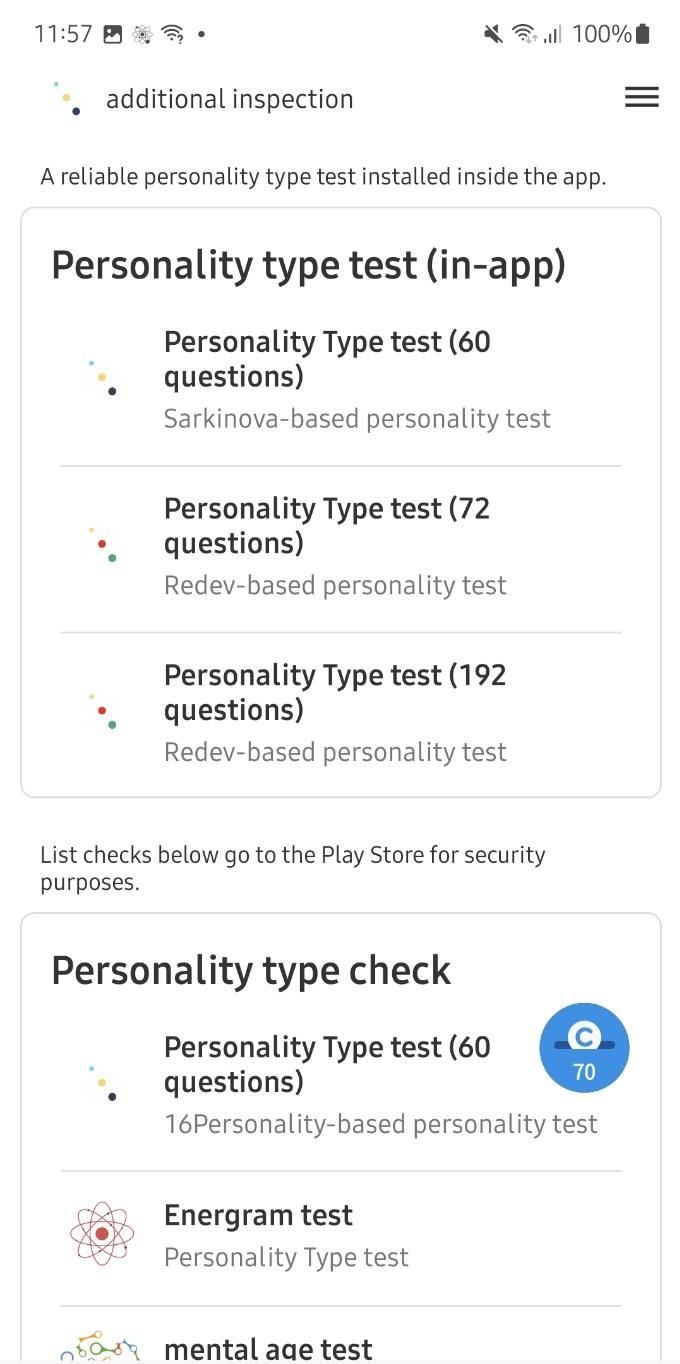Tap the muted sound icon in status bar
The image size is (680, 1364).
pos(492,34)
